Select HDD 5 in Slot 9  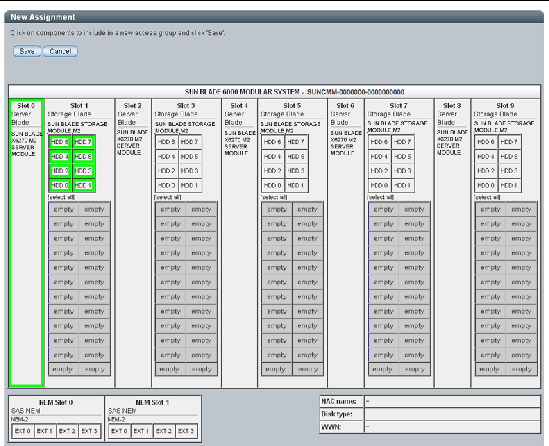(509, 156)
